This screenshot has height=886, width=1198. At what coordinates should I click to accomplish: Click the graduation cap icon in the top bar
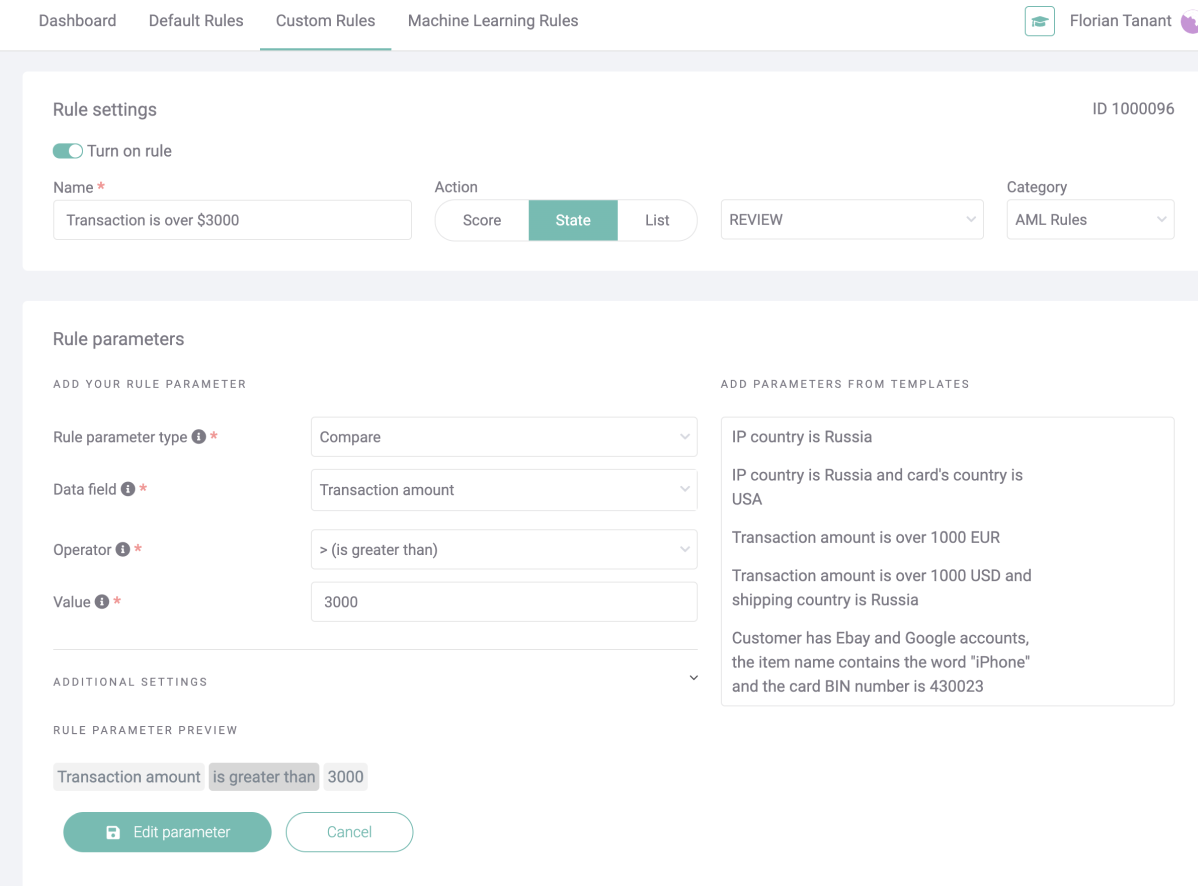(x=1039, y=21)
